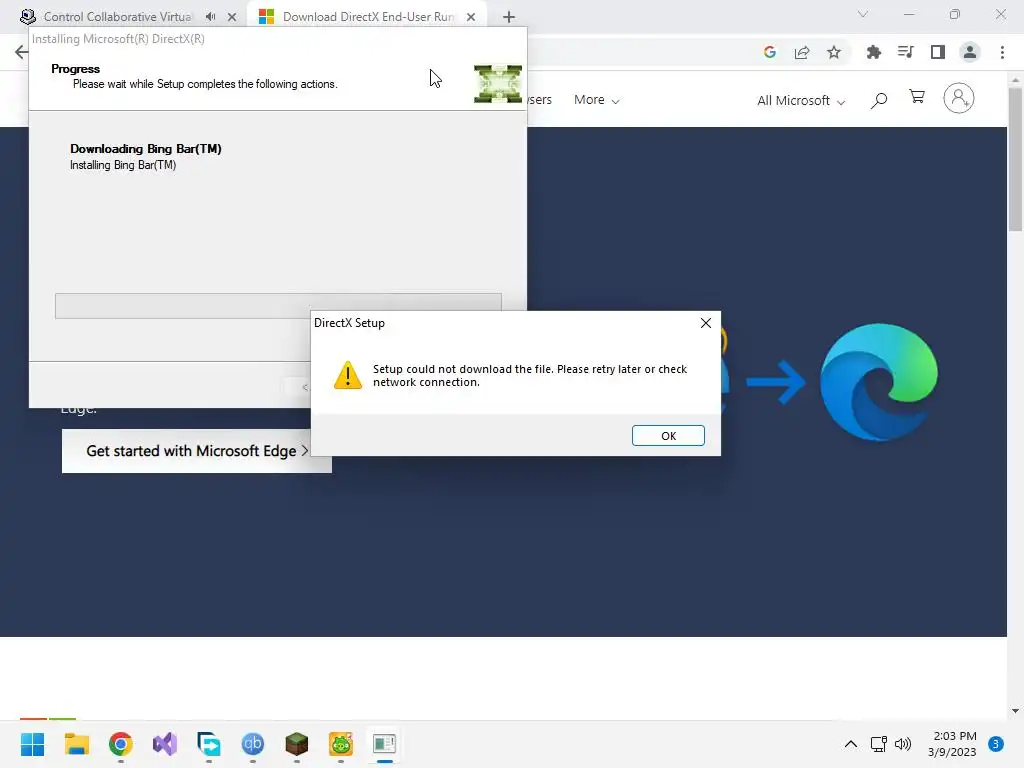Expand the All Microsoft dropdown
1024x768 pixels.
pos(801,101)
